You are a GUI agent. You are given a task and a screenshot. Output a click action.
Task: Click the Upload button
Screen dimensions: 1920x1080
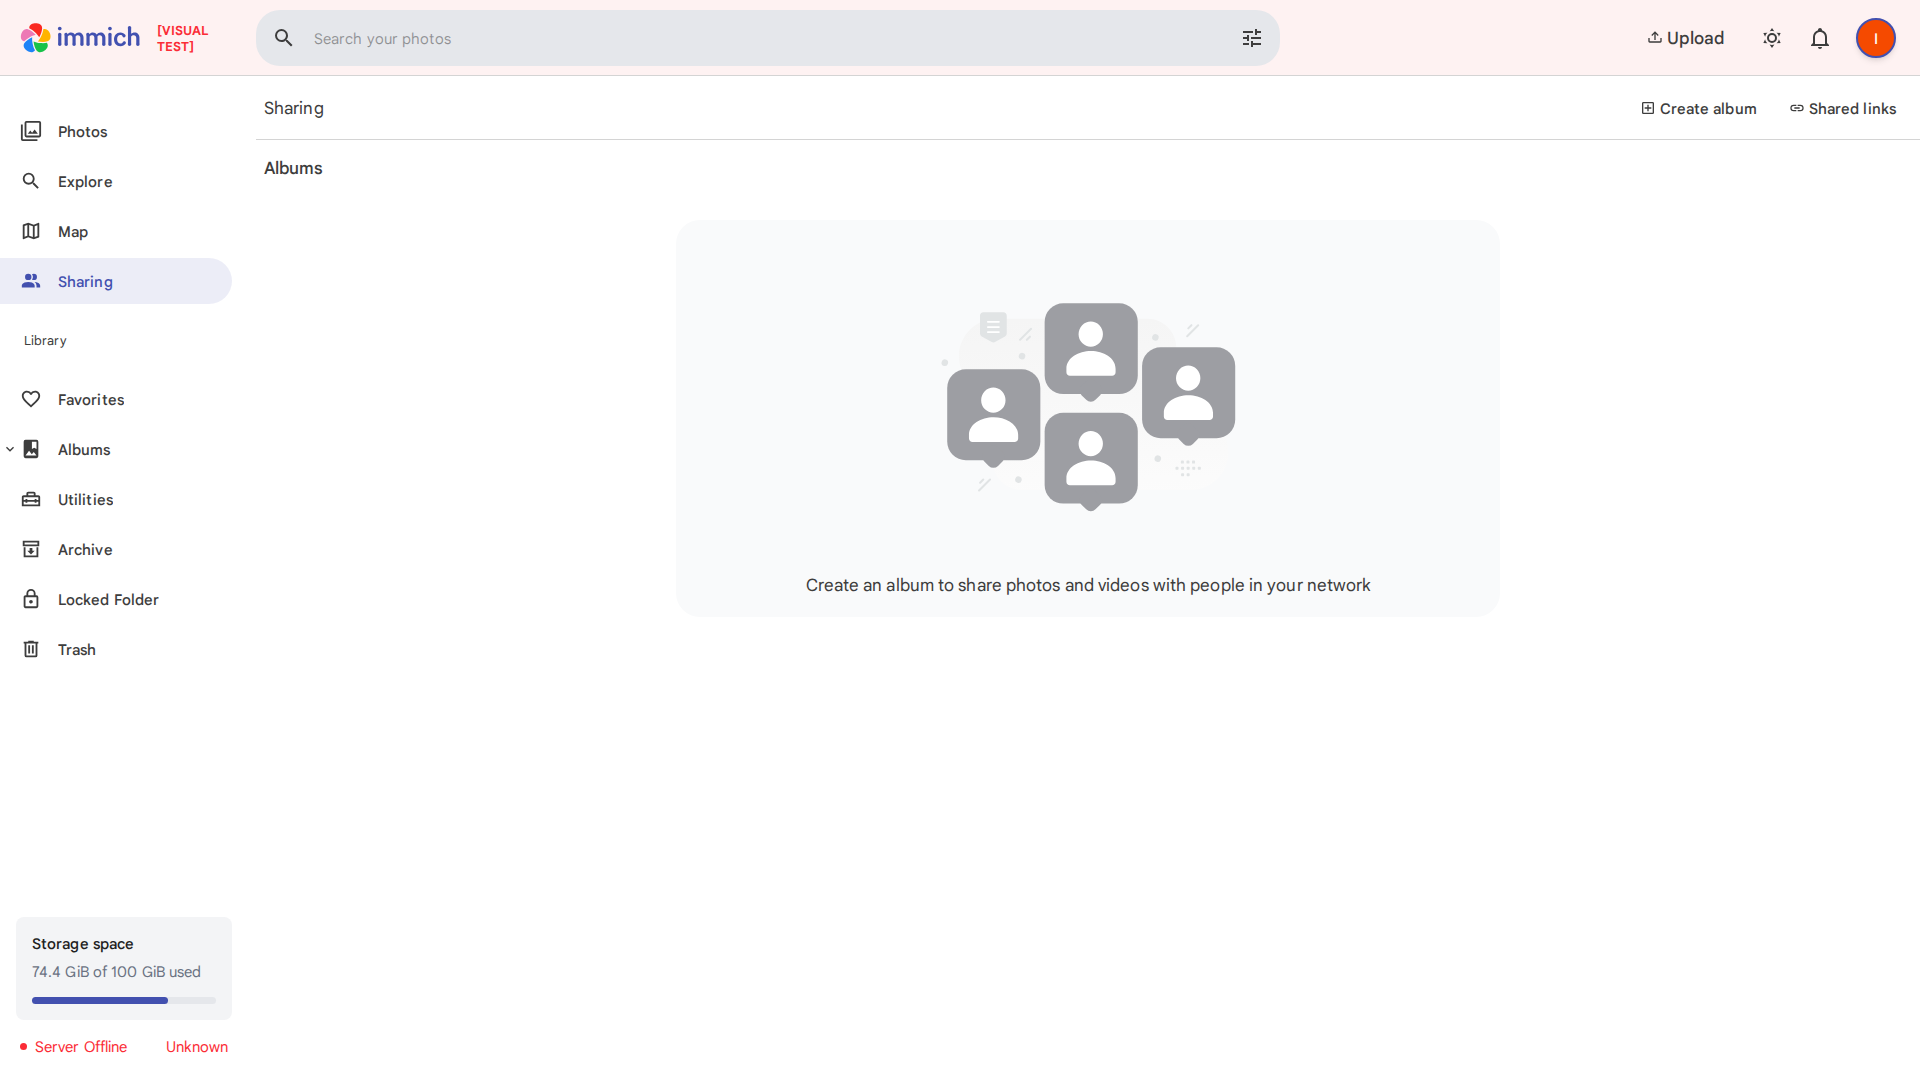[1685, 38]
